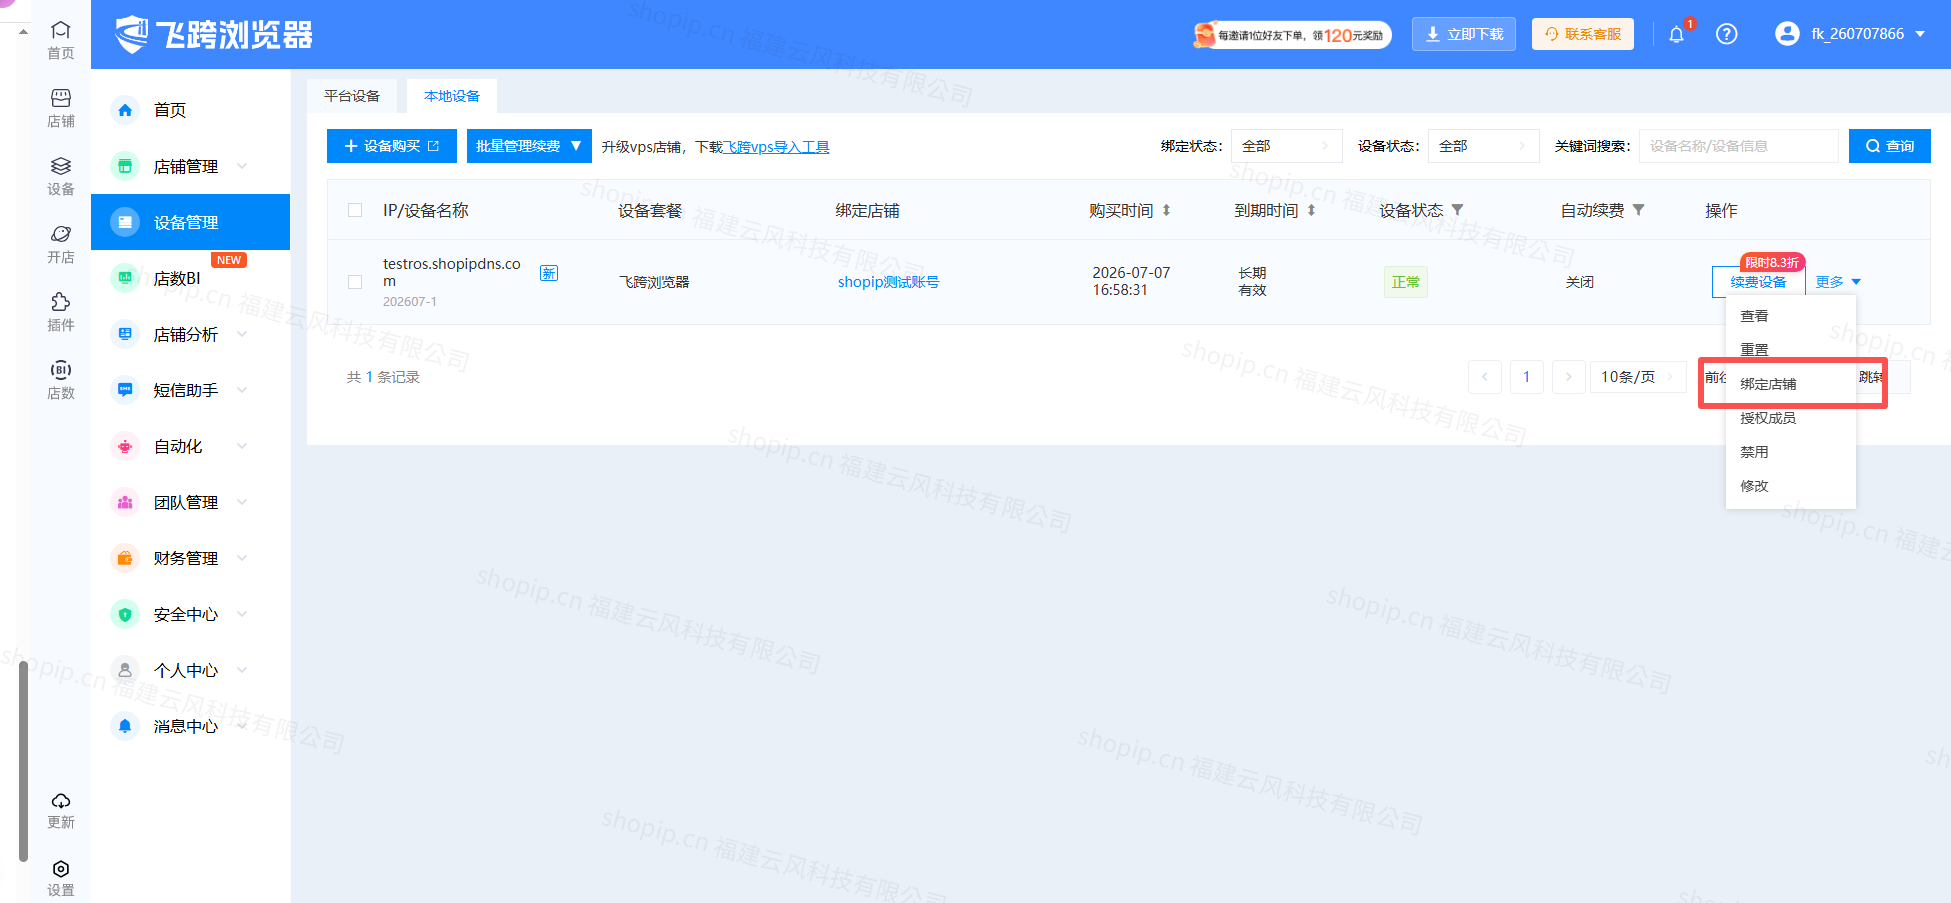Image resolution: width=1951 pixels, height=903 pixels.
Task: Open the 插件 plugin icon in left rail
Action: [x=61, y=302]
